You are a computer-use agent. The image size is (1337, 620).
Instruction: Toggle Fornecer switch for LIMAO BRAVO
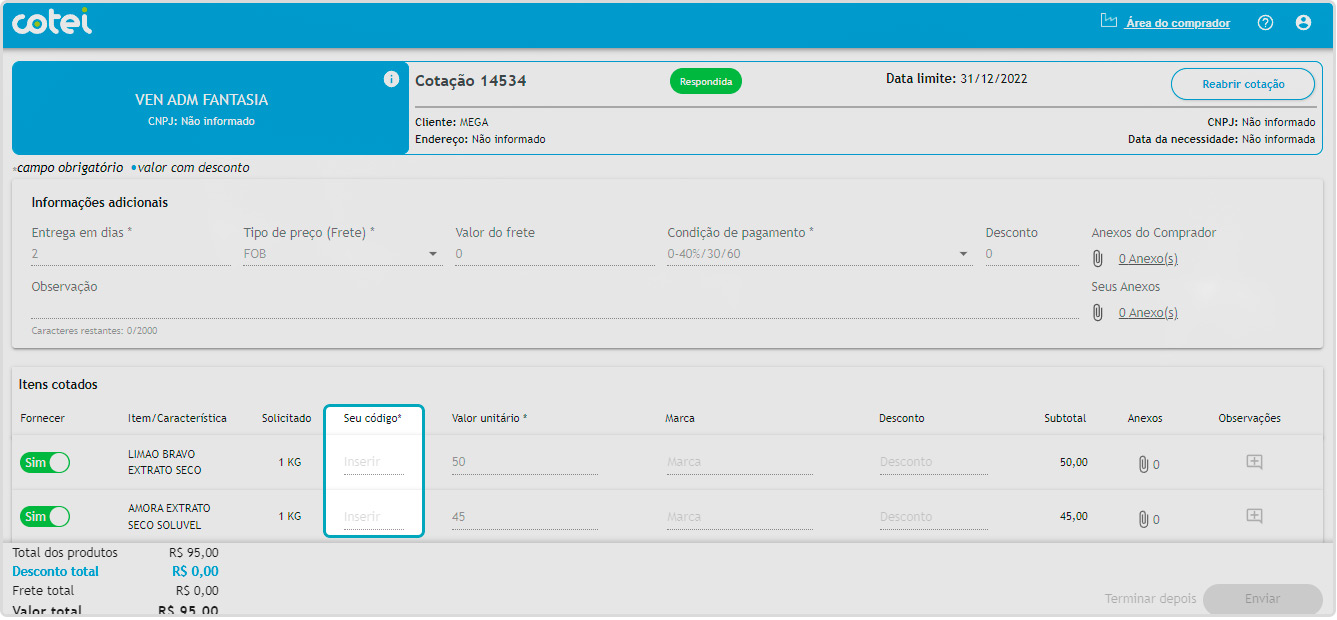45,463
